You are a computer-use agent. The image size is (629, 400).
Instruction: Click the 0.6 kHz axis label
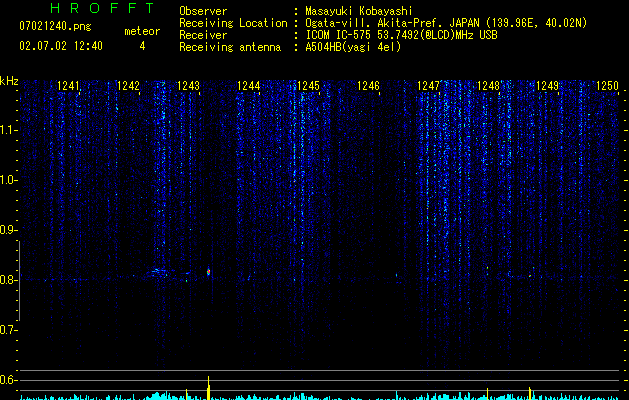coord(9,380)
